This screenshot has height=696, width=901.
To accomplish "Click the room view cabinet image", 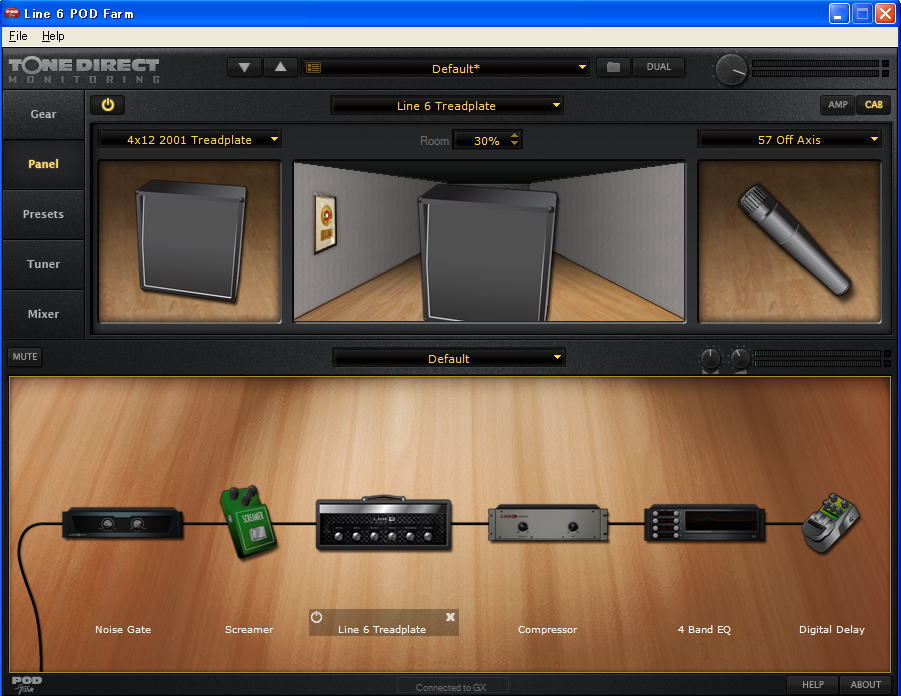I will [490, 241].
